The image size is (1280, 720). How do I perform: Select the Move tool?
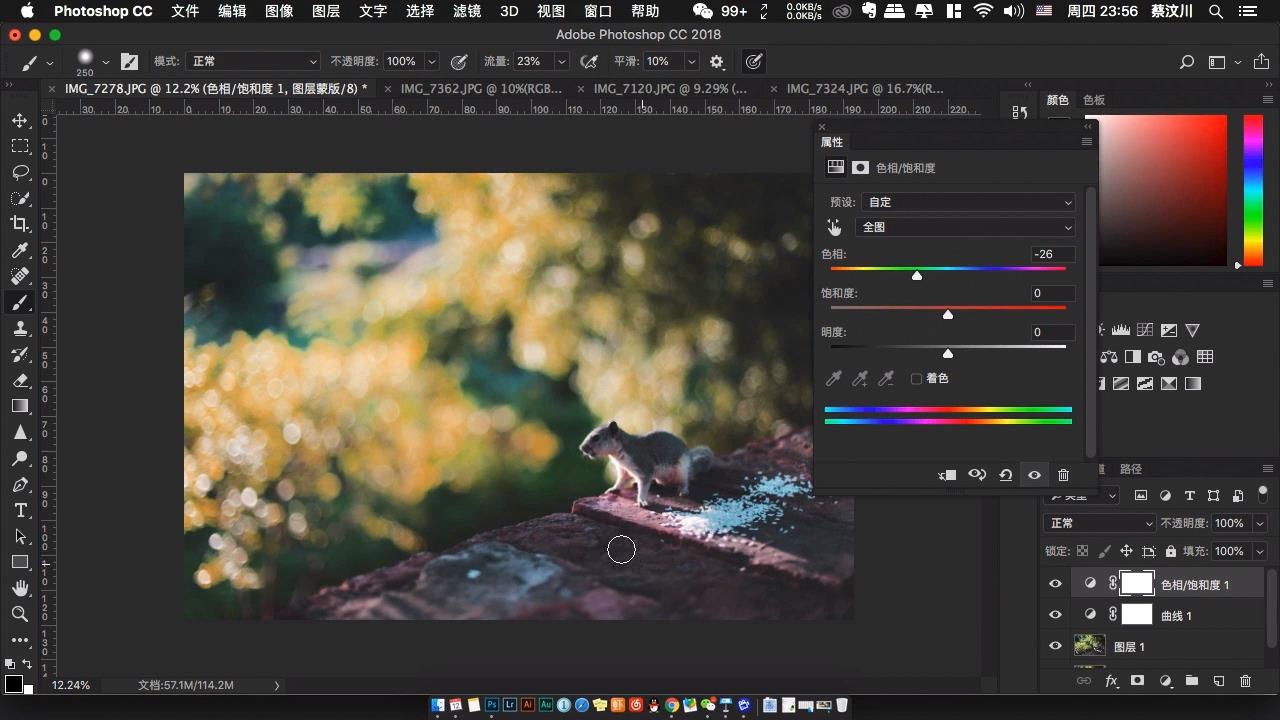pyautogui.click(x=20, y=121)
